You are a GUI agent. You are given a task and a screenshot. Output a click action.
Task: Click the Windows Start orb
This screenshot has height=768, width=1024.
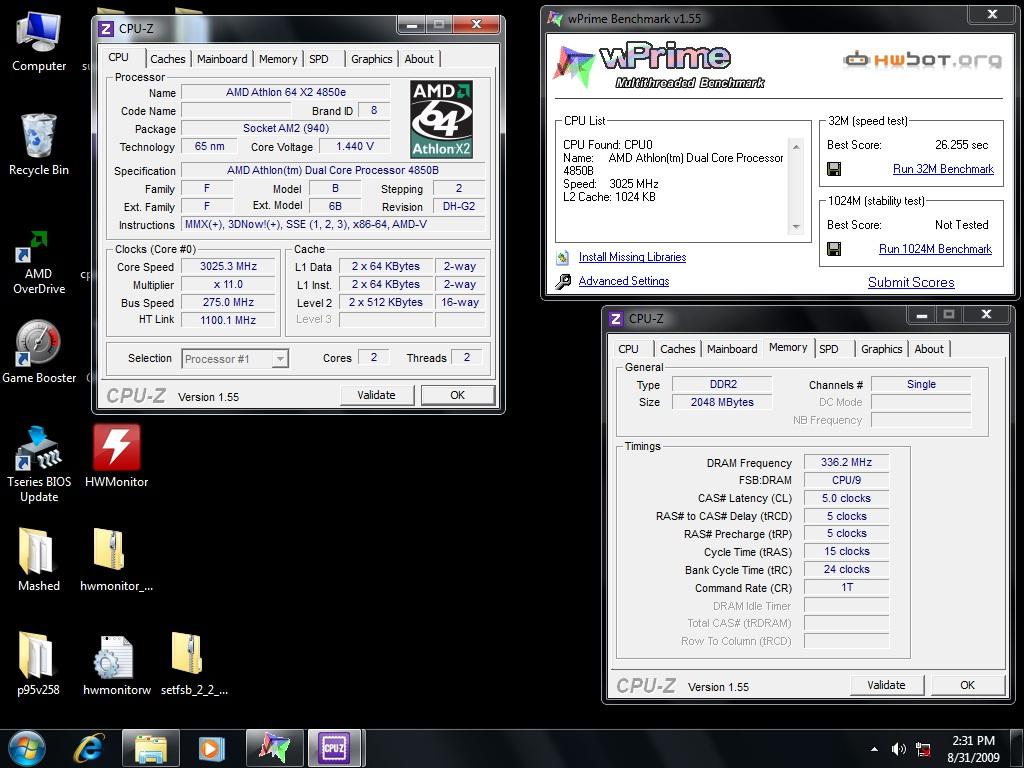tap(27, 748)
